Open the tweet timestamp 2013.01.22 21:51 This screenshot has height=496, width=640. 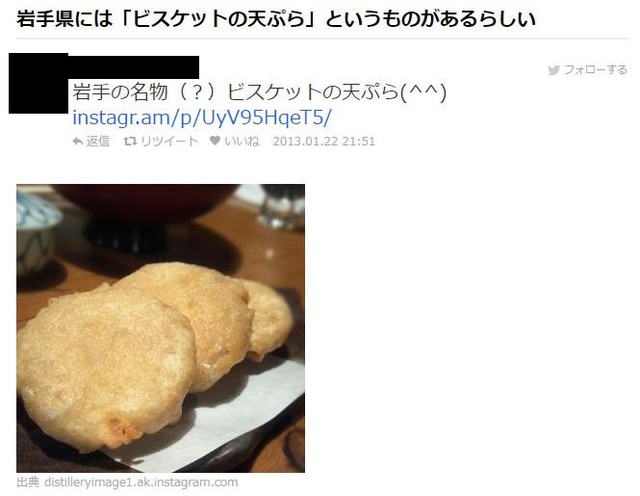324,141
